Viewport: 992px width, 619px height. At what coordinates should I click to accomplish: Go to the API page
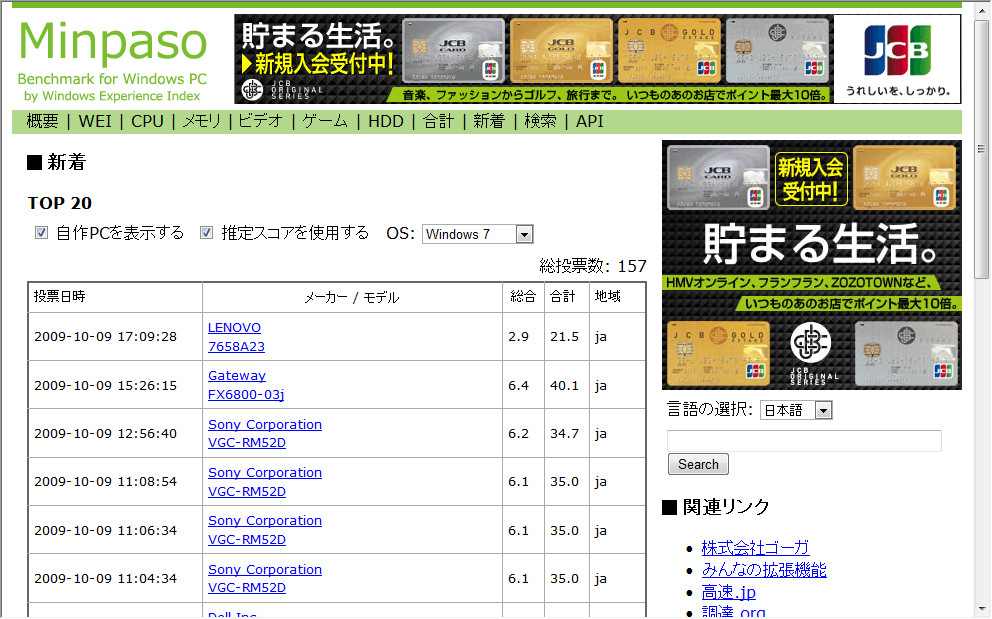click(589, 120)
